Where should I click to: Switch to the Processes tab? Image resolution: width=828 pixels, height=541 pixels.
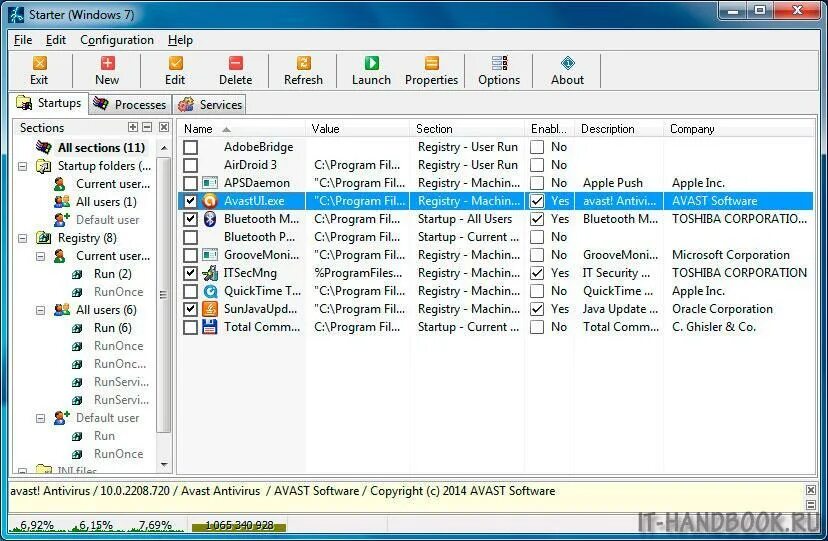coord(130,105)
